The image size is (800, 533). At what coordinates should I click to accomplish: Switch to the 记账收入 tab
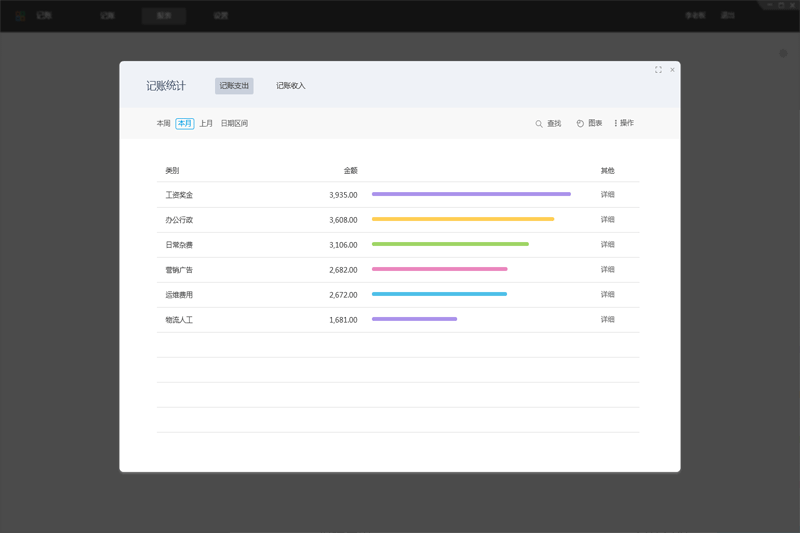pyautogui.click(x=290, y=86)
